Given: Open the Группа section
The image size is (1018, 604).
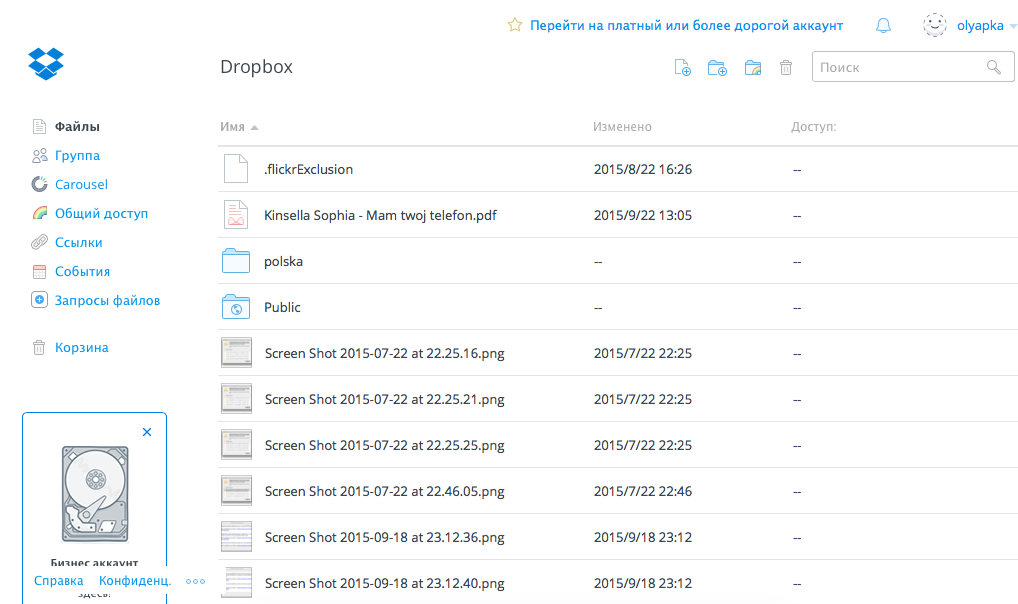Looking at the screenshot, I should 77,155.
